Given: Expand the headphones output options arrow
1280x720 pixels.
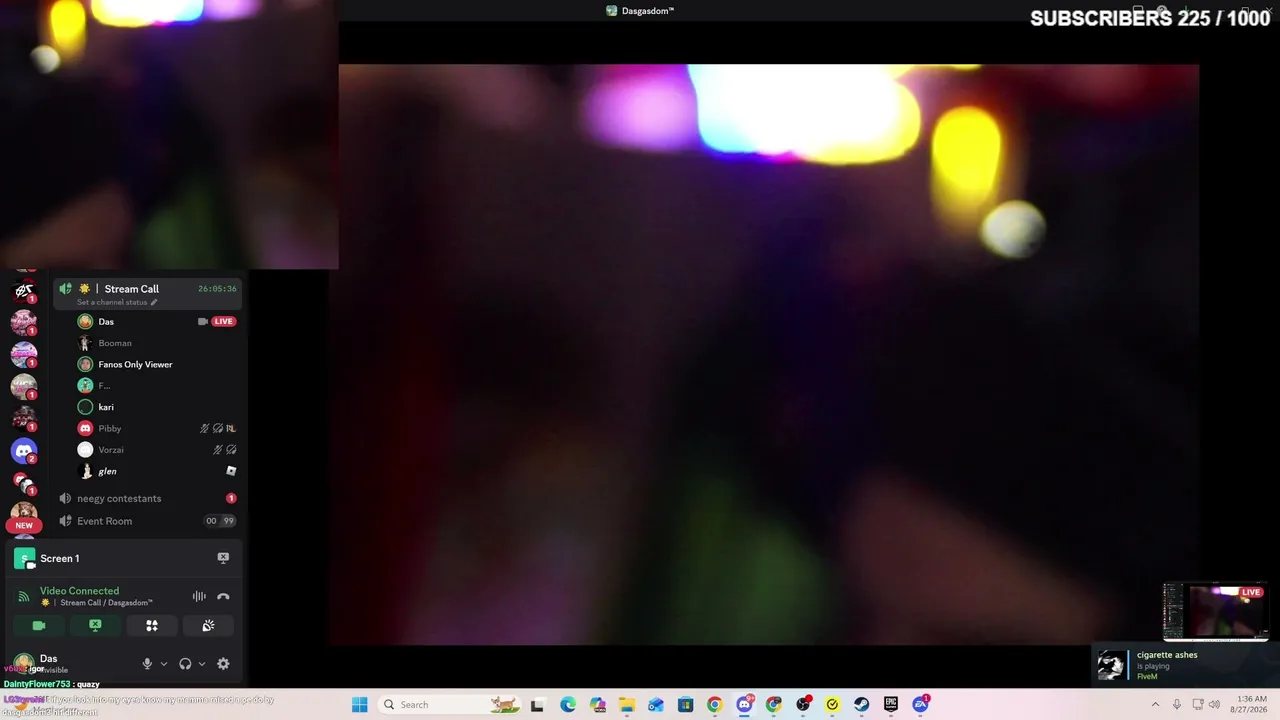Looking at the screenshot, I should tap(202, 664).
